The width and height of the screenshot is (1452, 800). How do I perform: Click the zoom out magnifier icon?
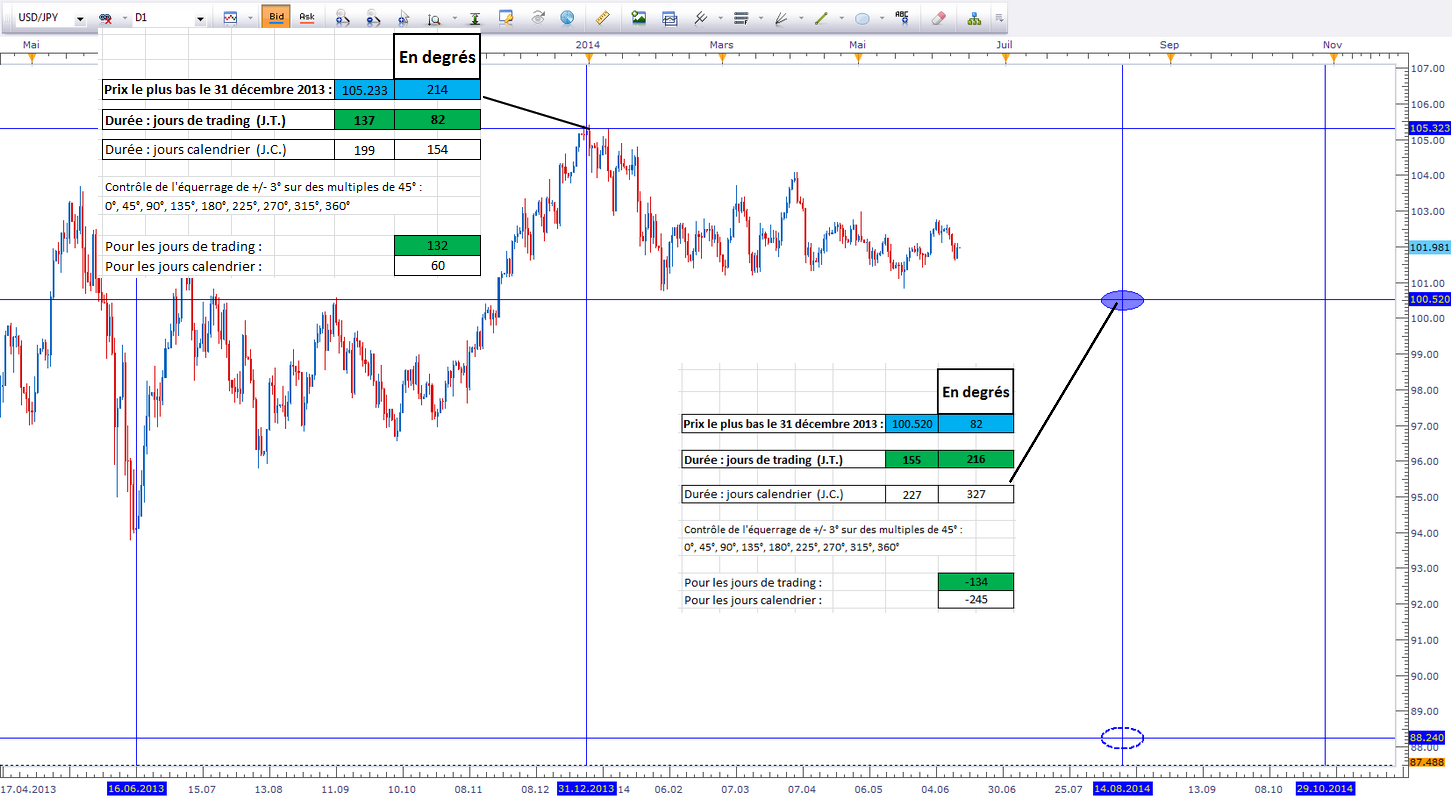[x=373, y=18]
